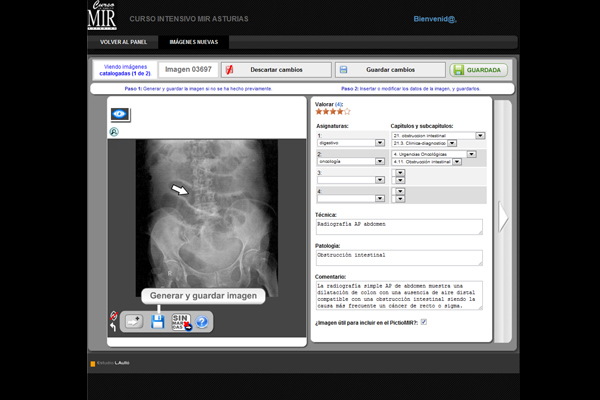Click the crossed-out clip icon
This screenshot has width=600, height=400.
[x=114, y=316]
